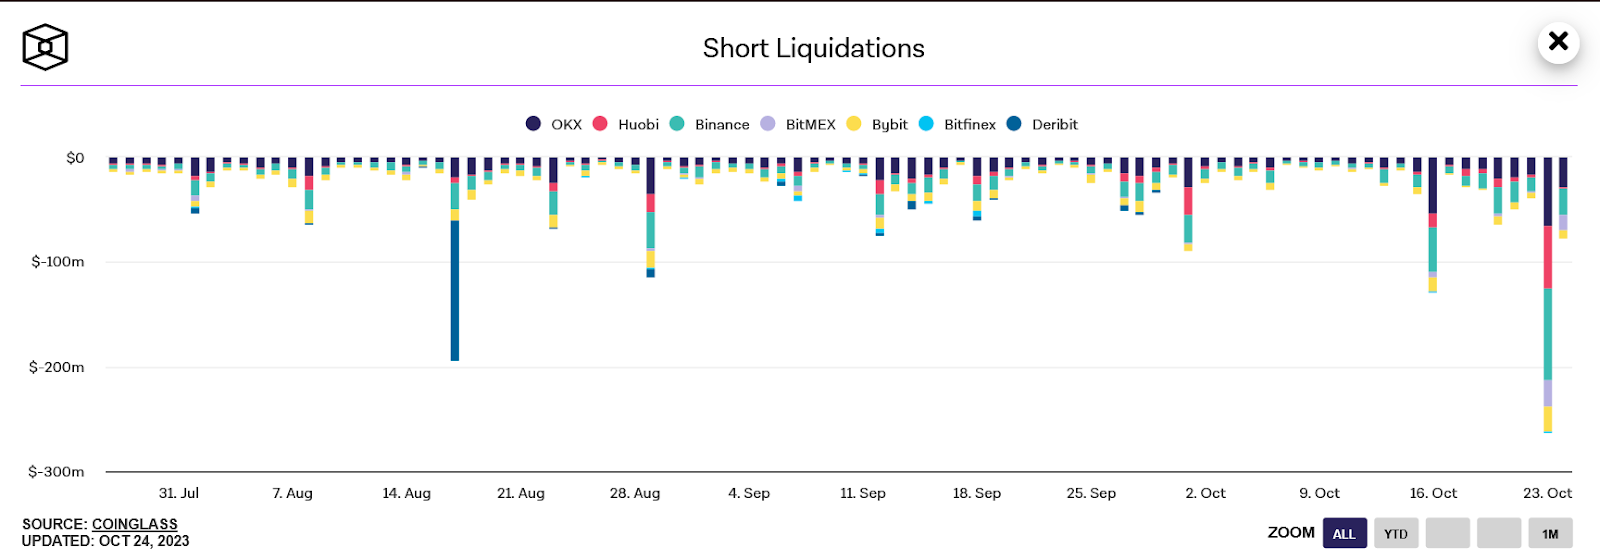Screen dimensions: 1600x560
Task: Click the blank zoom button before 1M
Action: (1499, 533)
